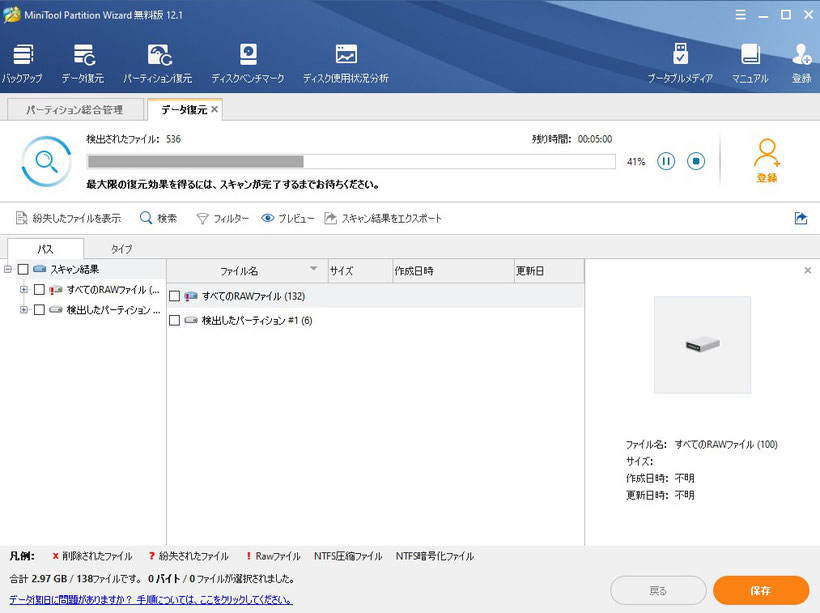Open the データ復旧 help link
Screen dimensions: 820x613
coord(151,599)
